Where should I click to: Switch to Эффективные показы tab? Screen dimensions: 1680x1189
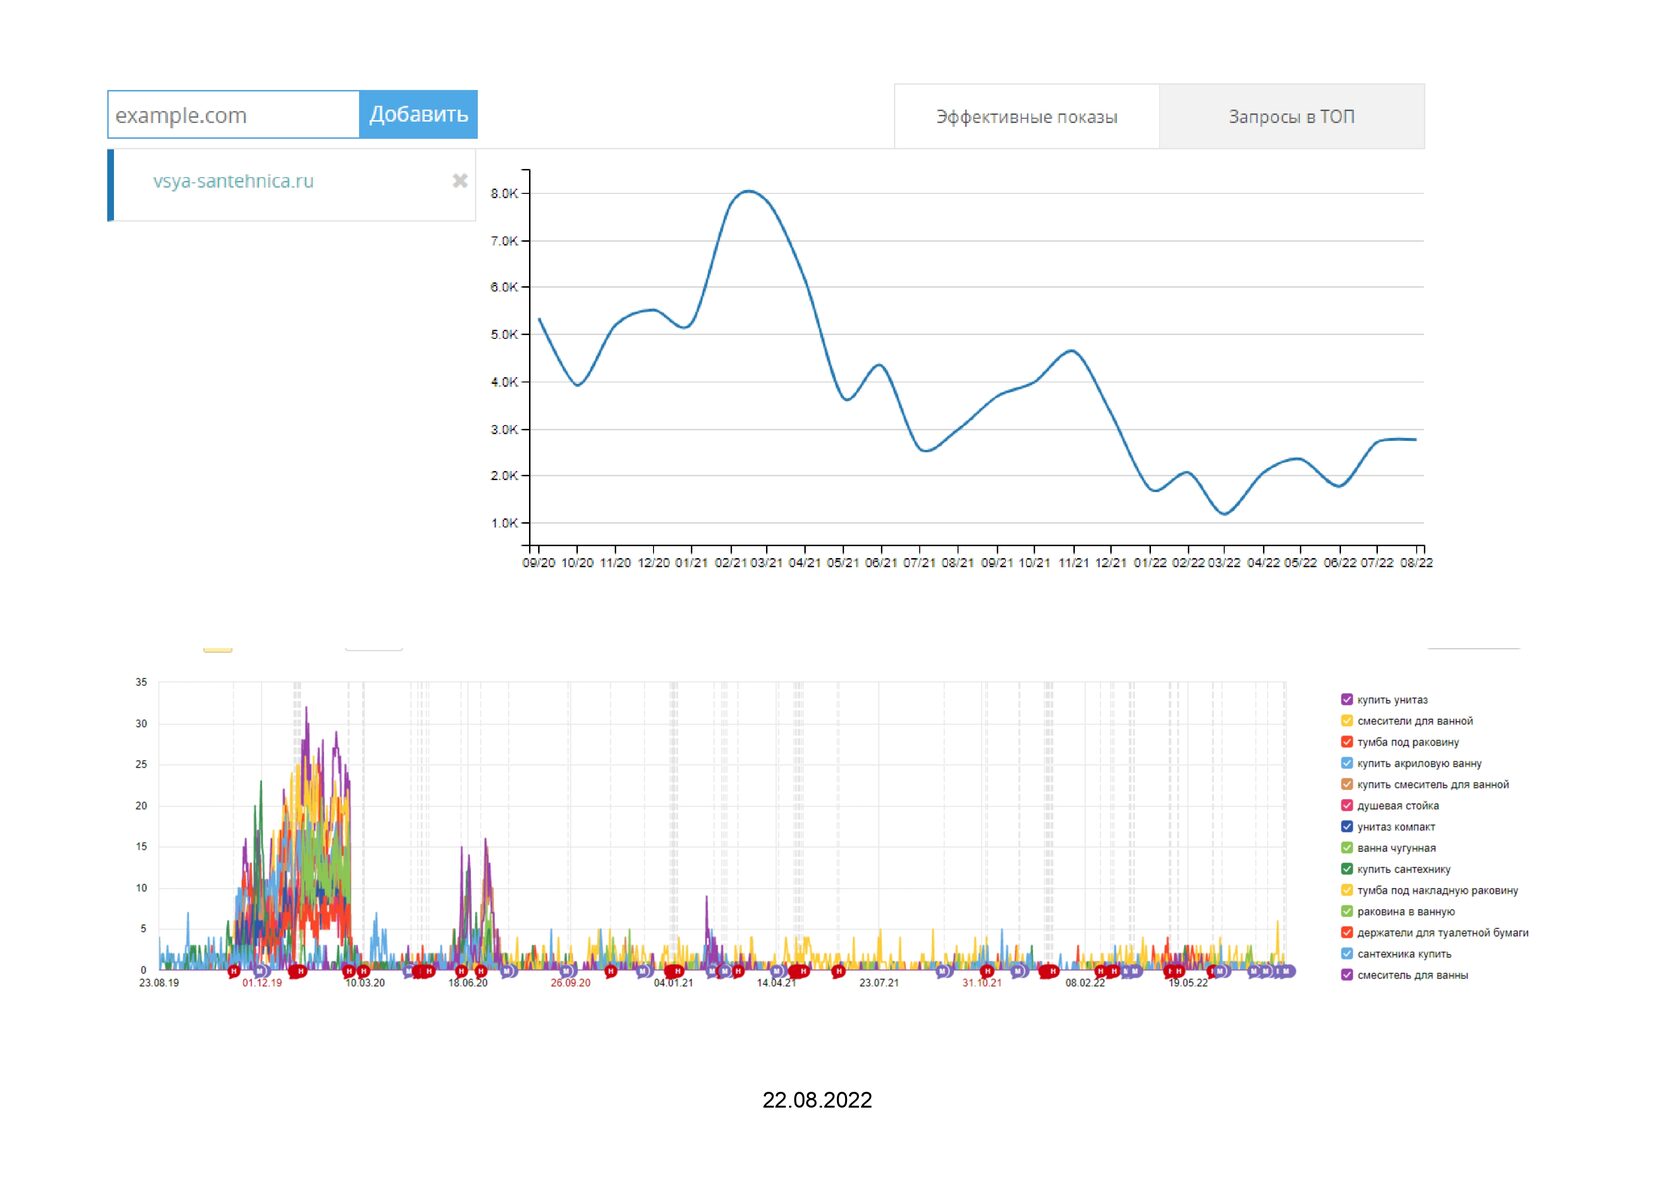pyautogui.click(x=1027, y=116)
